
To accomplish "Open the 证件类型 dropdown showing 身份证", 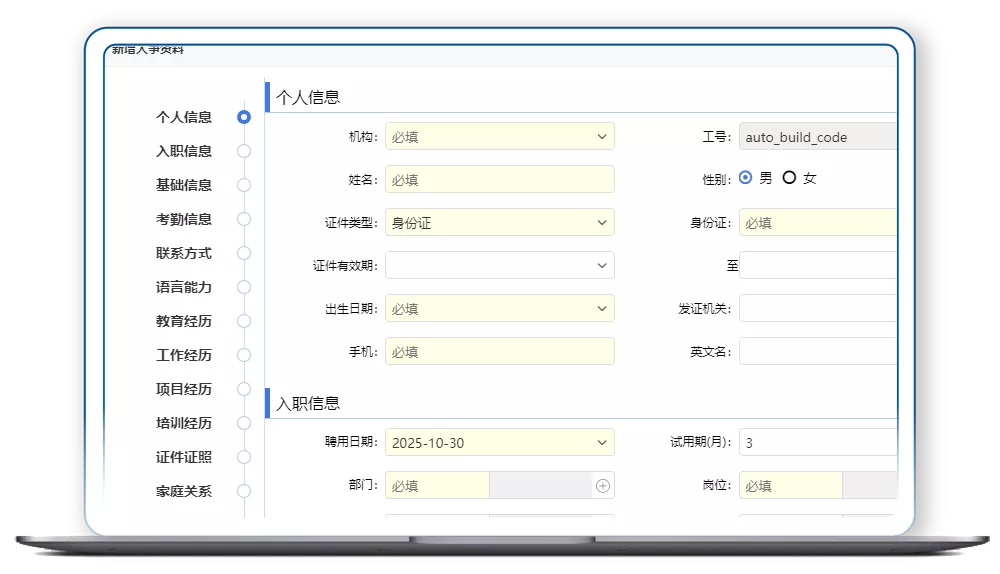I will [500, 223].
